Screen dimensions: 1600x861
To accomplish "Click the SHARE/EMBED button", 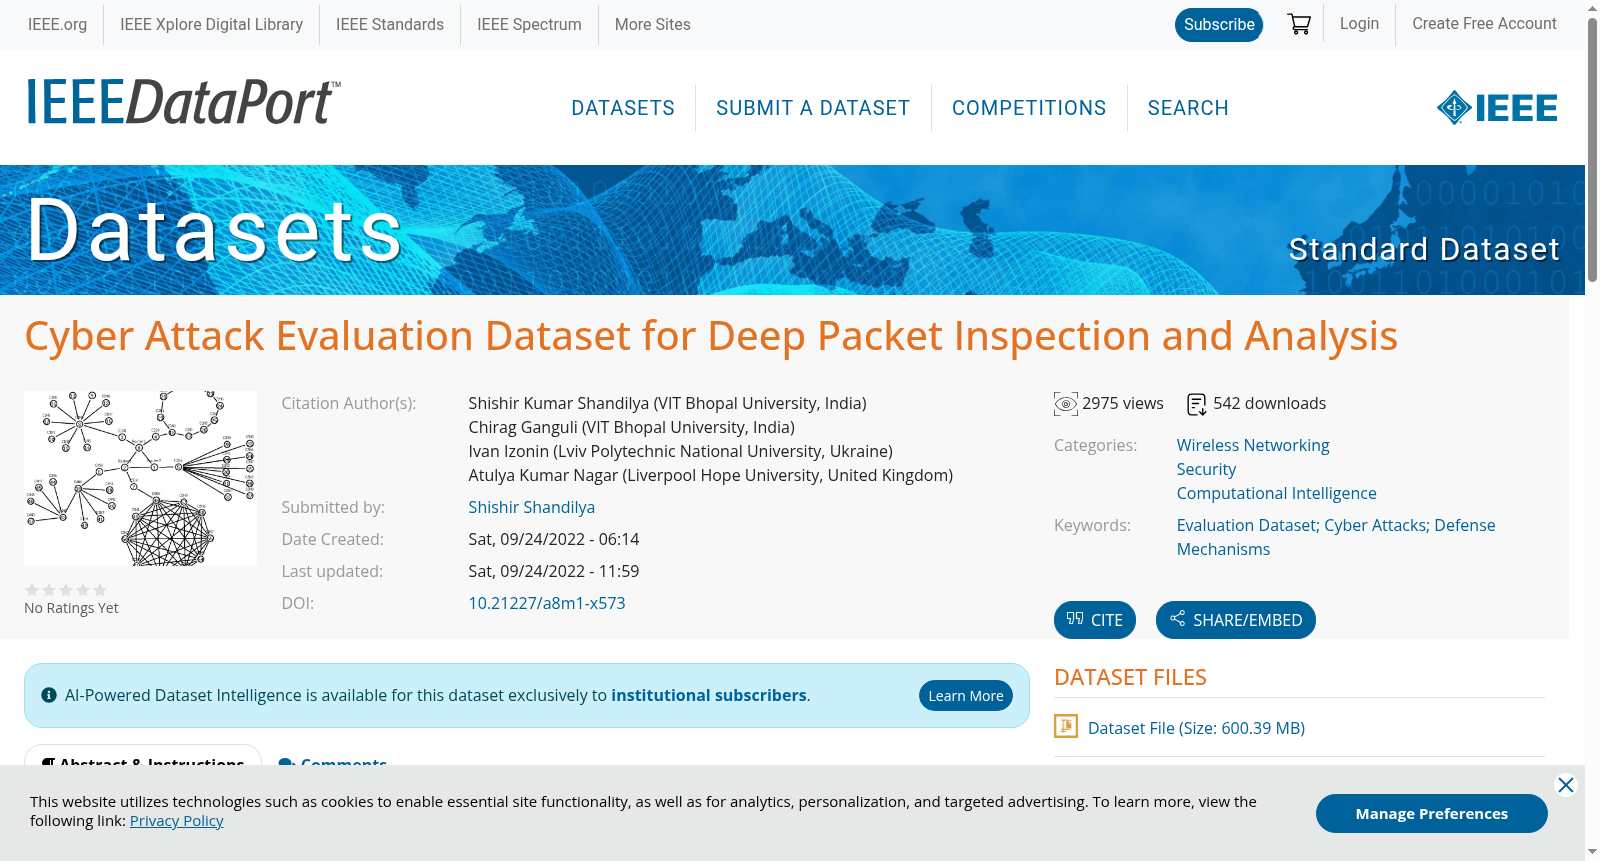I will 1236,620.
